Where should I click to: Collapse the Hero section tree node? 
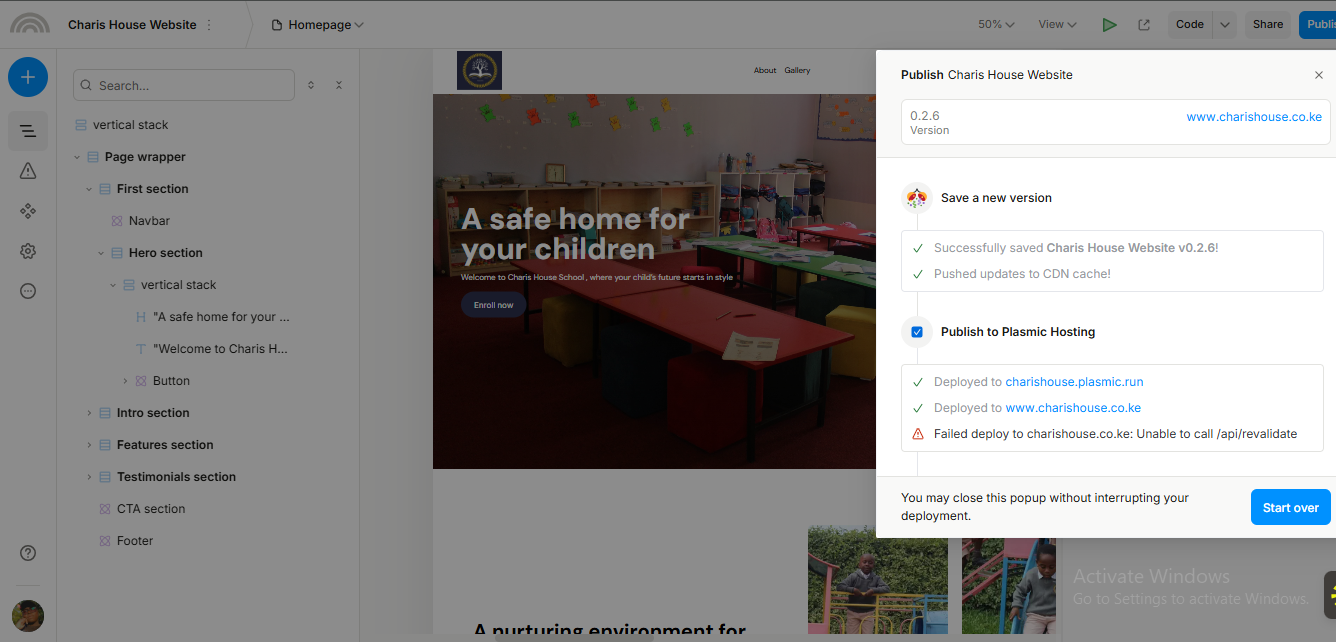pos(101,253)
